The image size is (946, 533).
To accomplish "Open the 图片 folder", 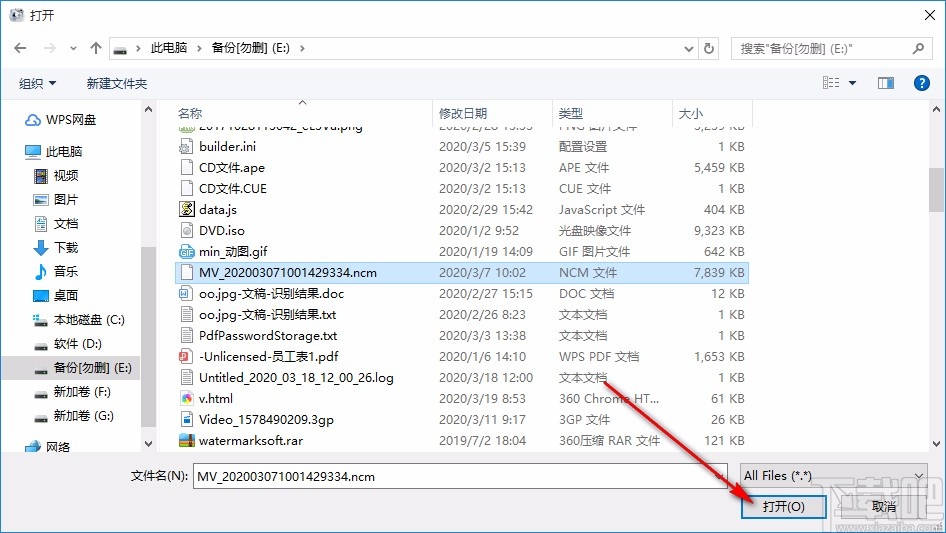I will tap(56, 199).
